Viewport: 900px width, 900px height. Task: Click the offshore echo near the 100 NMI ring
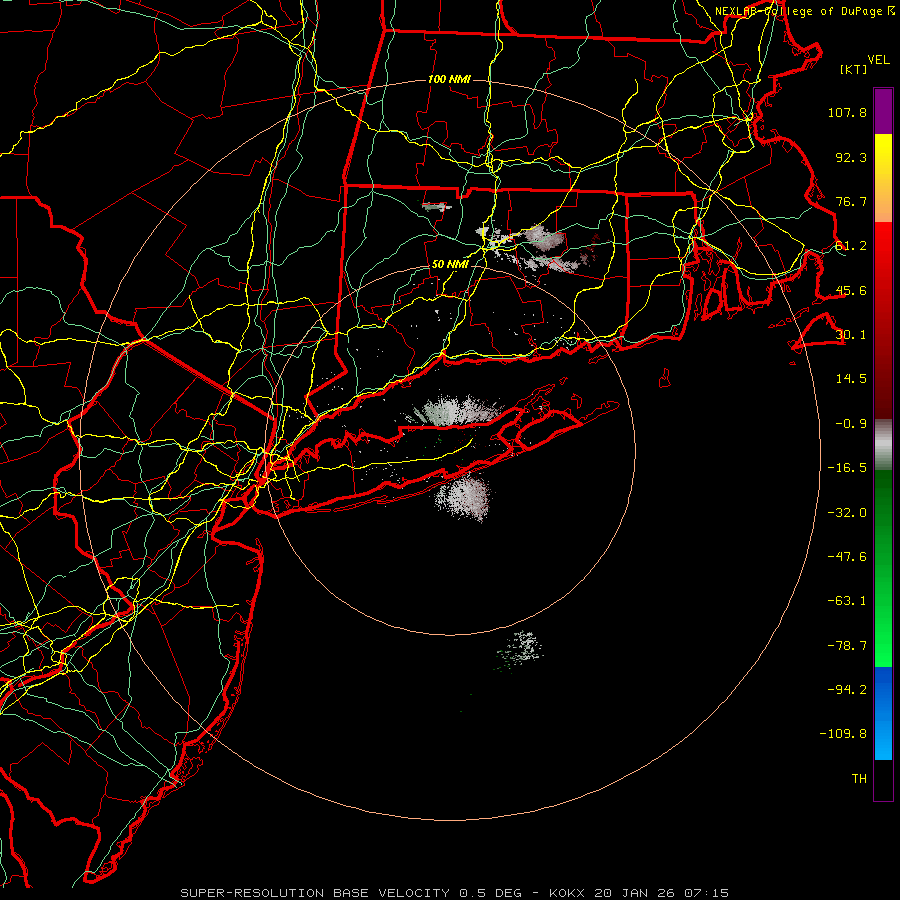pos(520,649)
